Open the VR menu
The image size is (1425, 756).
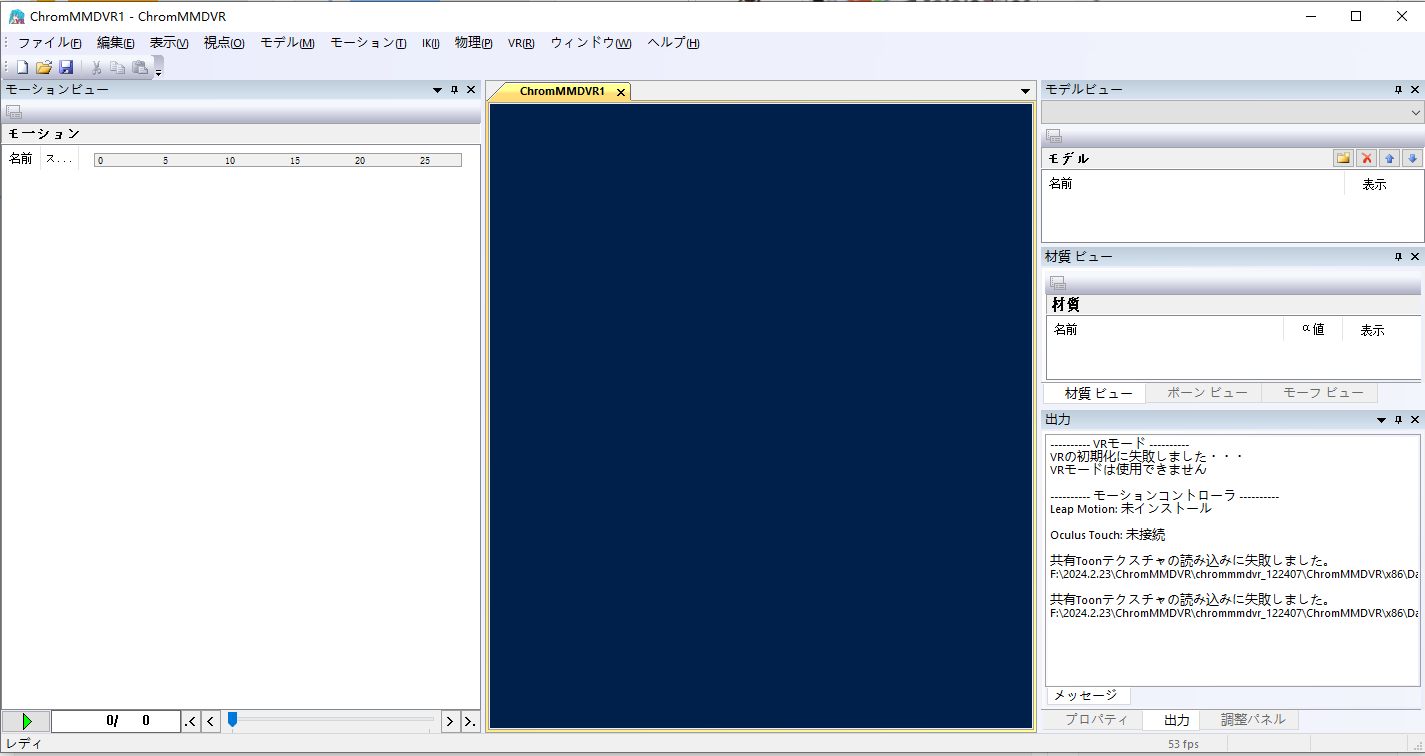(521, 43)
